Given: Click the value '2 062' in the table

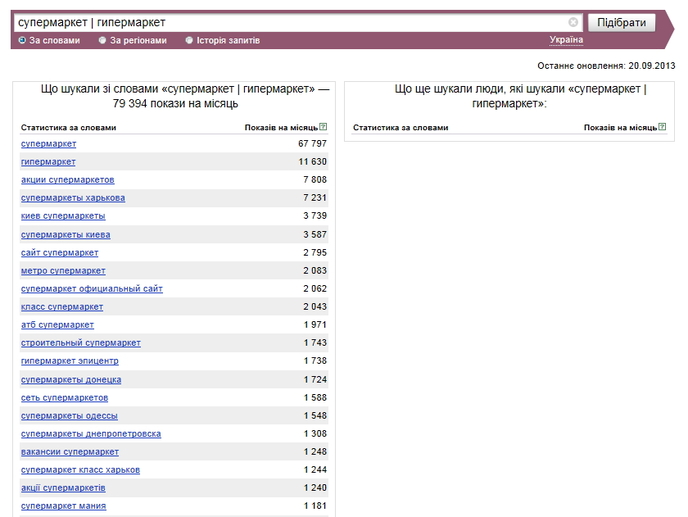Looking at the screenshot, I should [x=315, y=289].
